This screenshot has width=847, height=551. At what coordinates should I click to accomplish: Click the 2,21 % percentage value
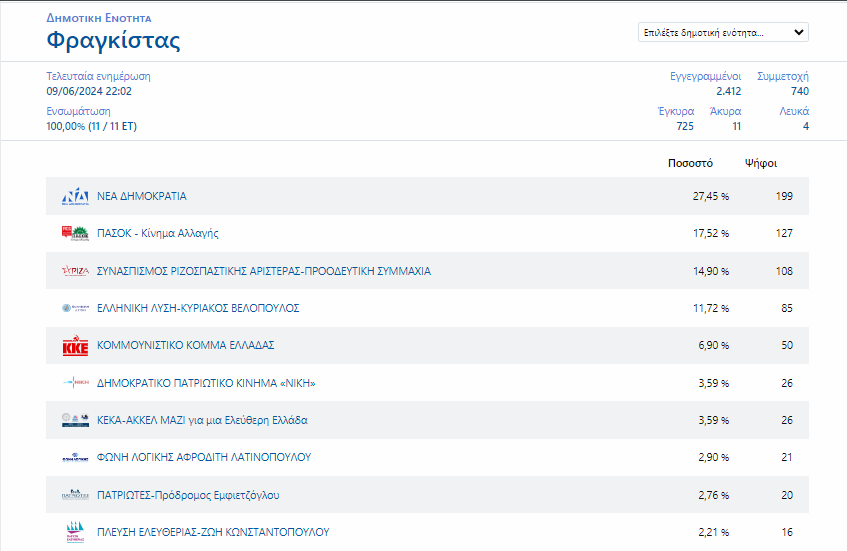click(x=714, y=532)
